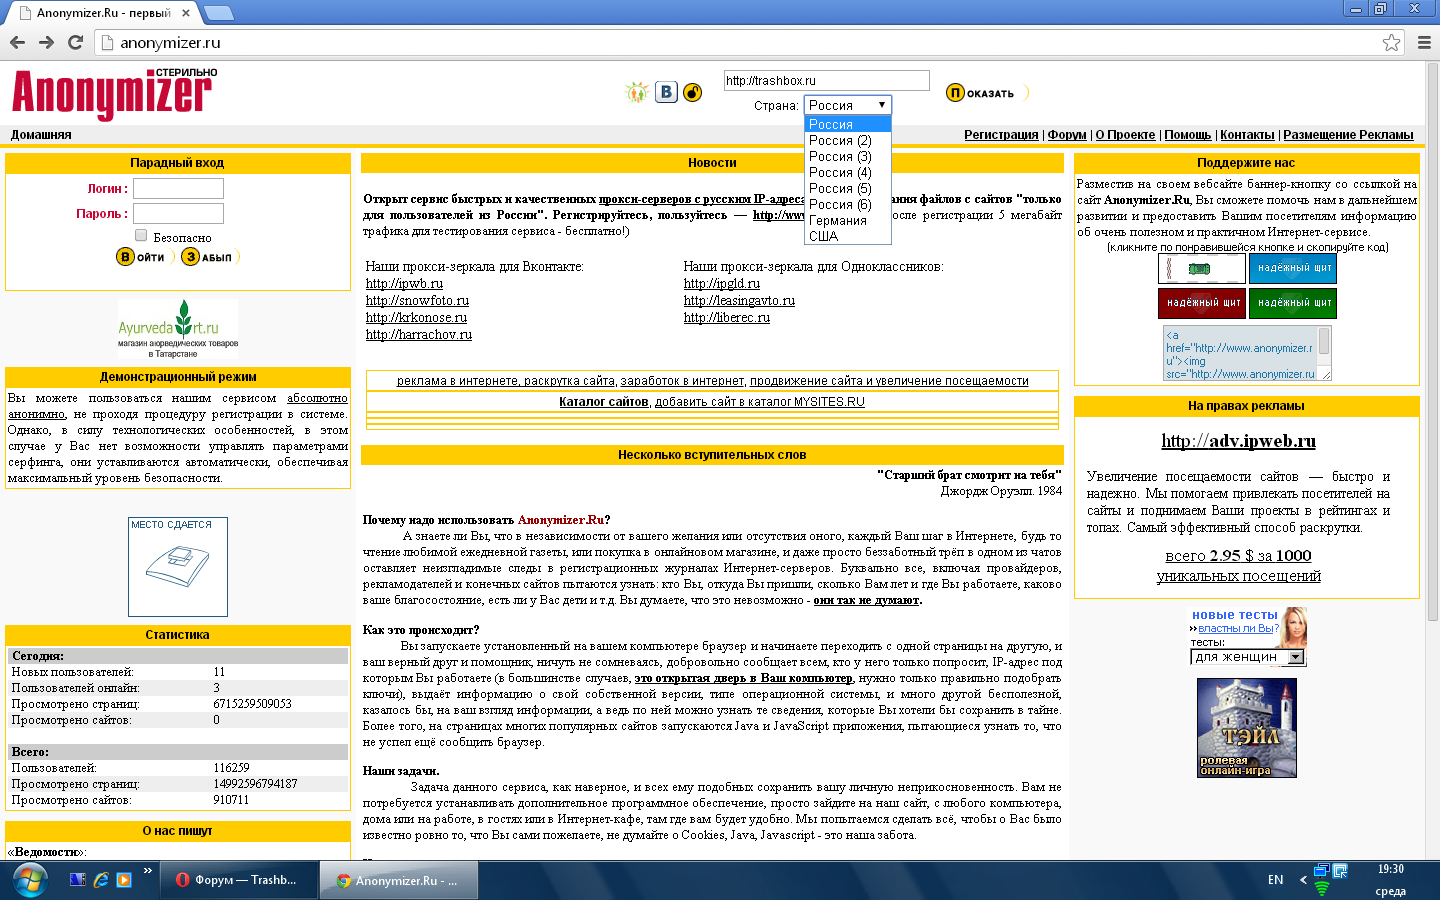
Task: Show hidden system tray icons
Action: [1303, 880]
